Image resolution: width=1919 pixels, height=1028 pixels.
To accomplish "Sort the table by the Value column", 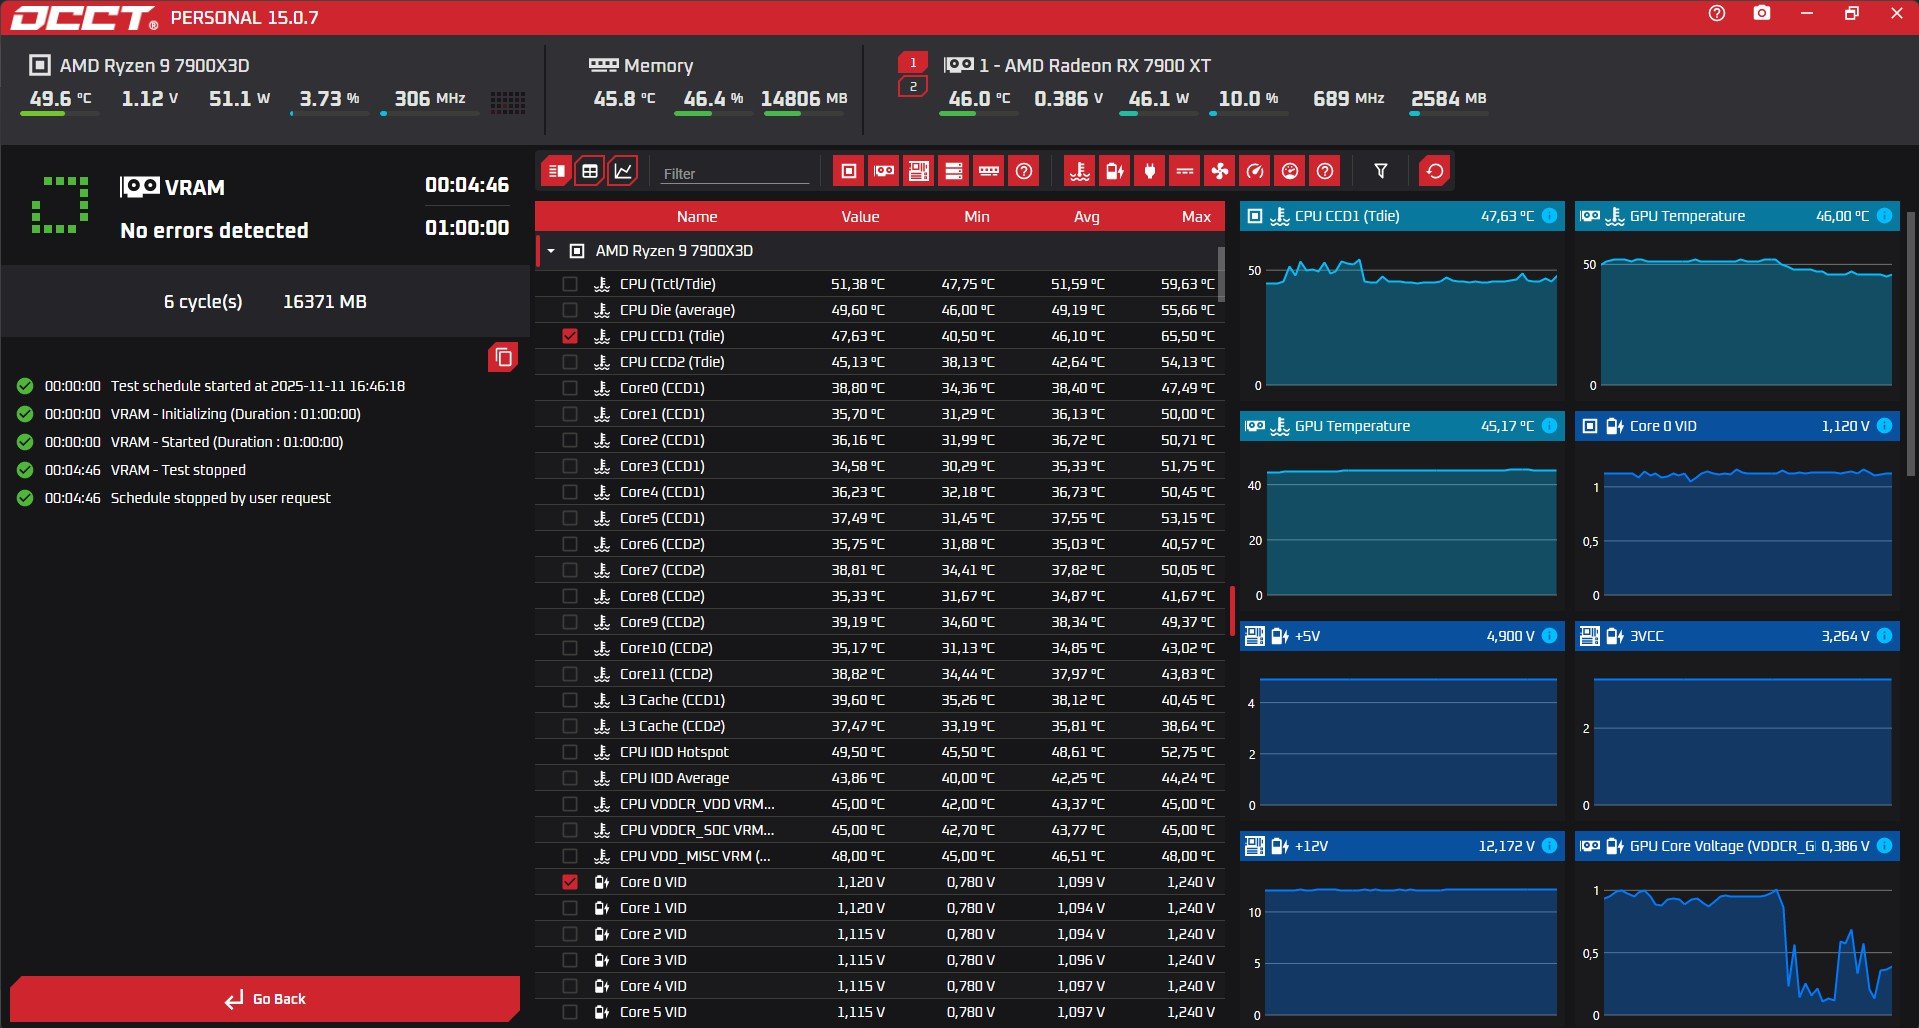I will [x=860, y=217].
